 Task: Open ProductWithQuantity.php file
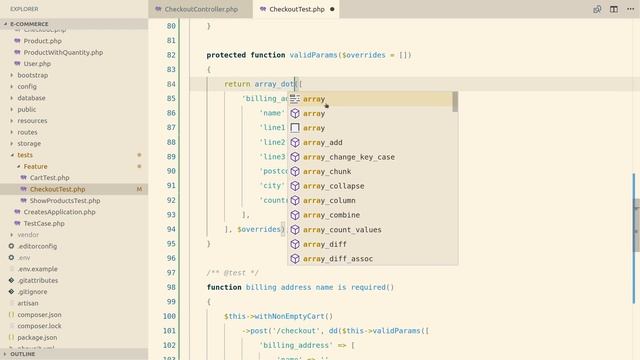63,52
